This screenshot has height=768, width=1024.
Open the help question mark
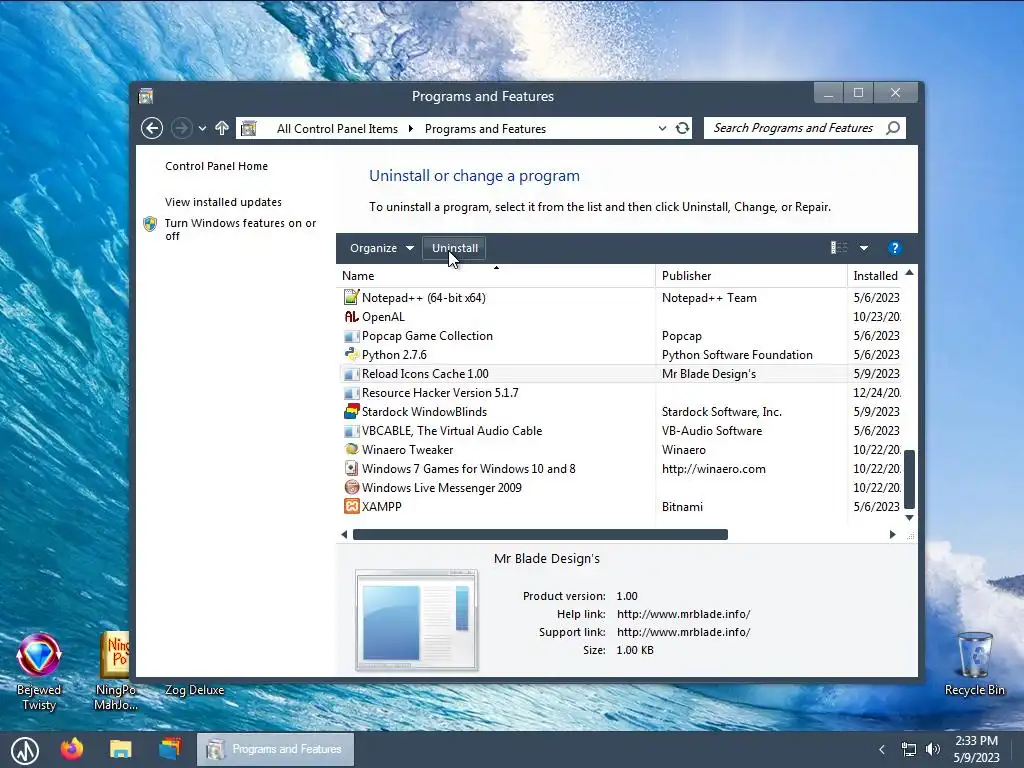[x=895, y=248]
